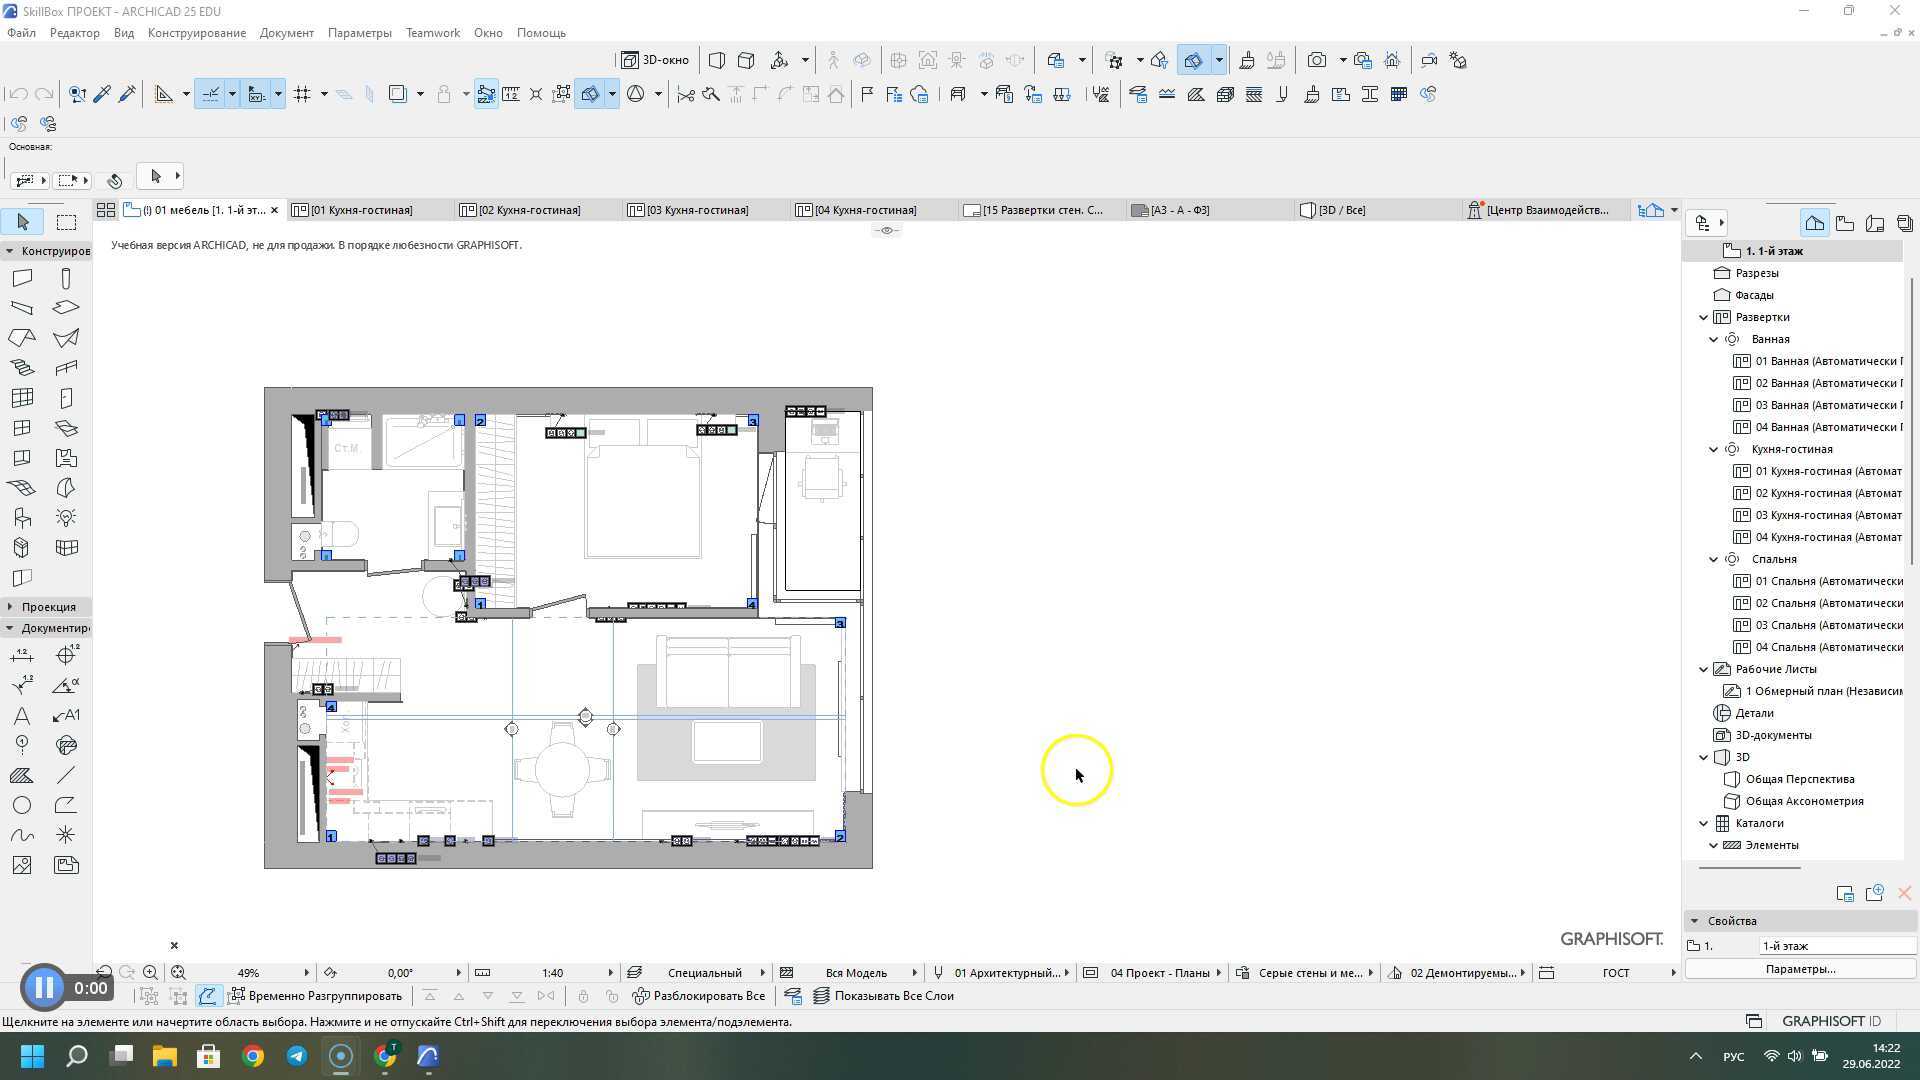The height and width of the screenshot is (1080, 1920).
Task: Open Telegram from the taskbar
Action: coord(297,1056)
